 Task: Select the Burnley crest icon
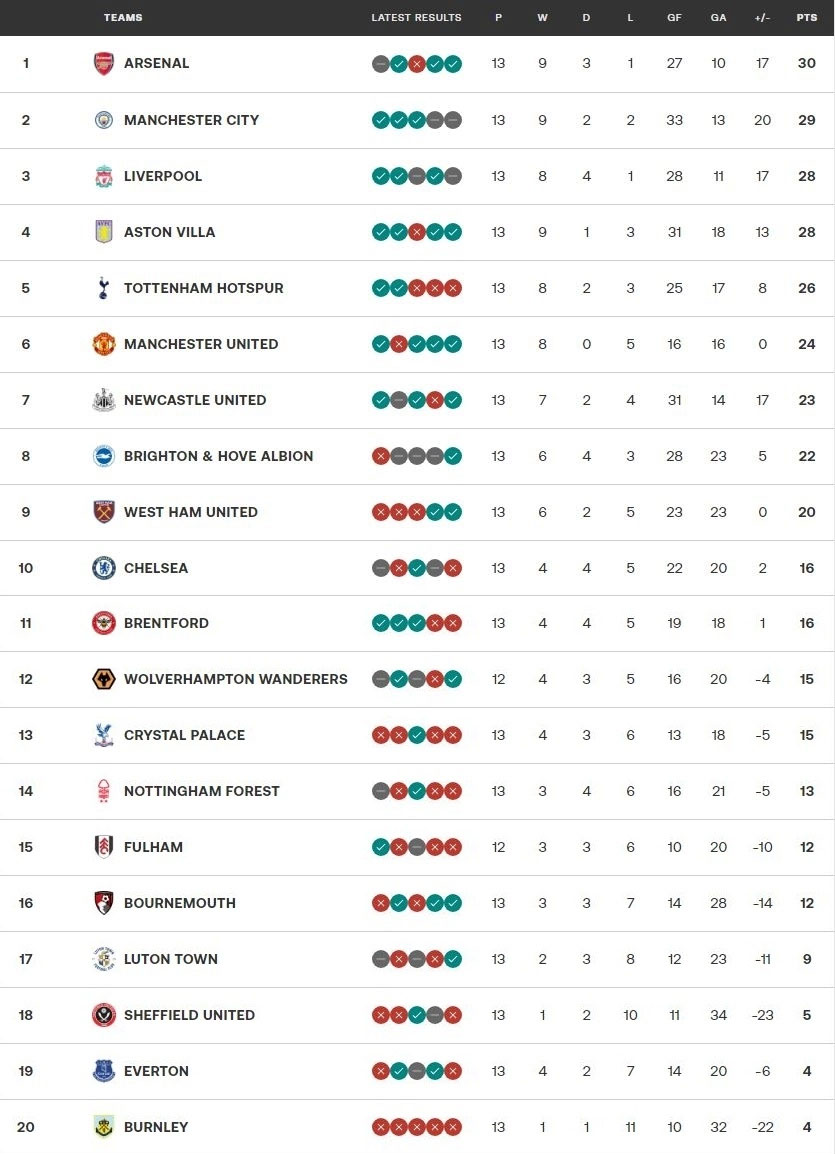(x=104, y=1127)
